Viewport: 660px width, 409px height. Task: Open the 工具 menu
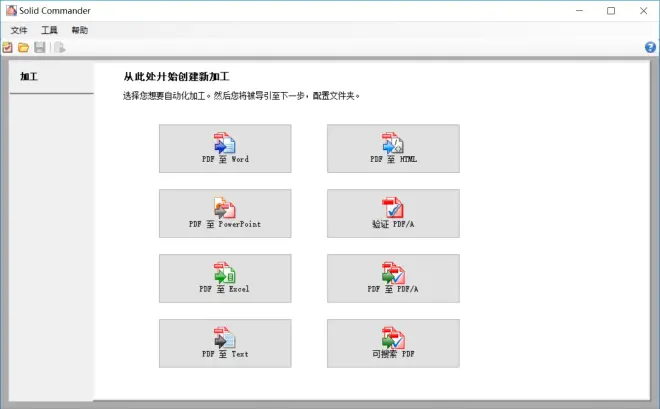point(49,30)
